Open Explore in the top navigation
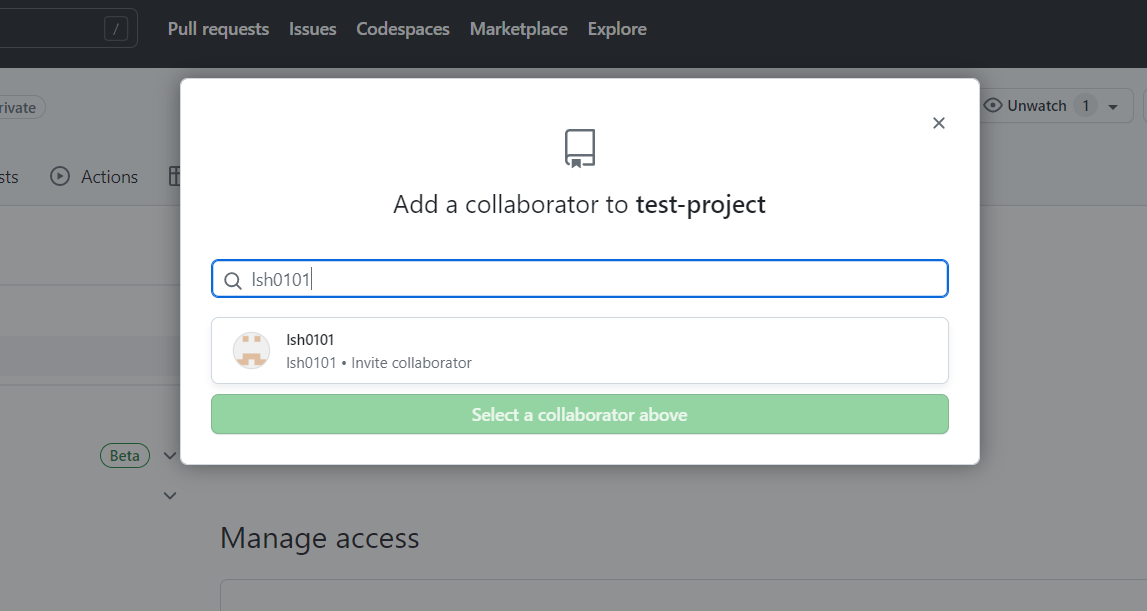1147x611 pixels. 617,29
